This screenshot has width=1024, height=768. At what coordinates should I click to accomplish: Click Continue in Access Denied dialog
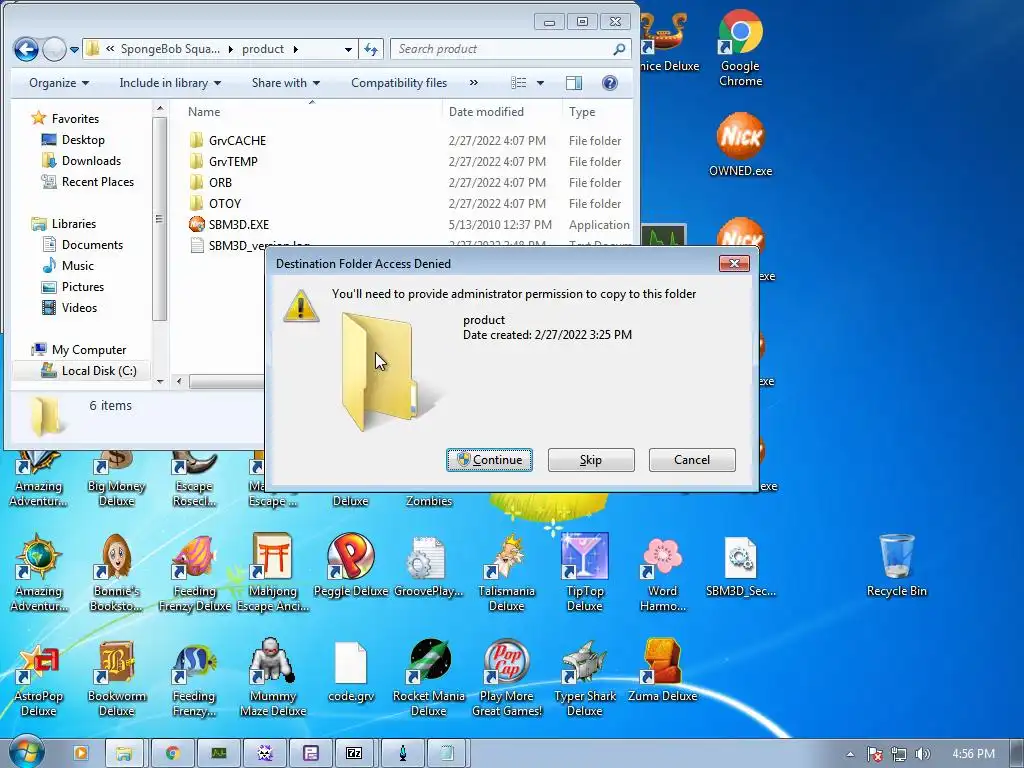point(489,460)
